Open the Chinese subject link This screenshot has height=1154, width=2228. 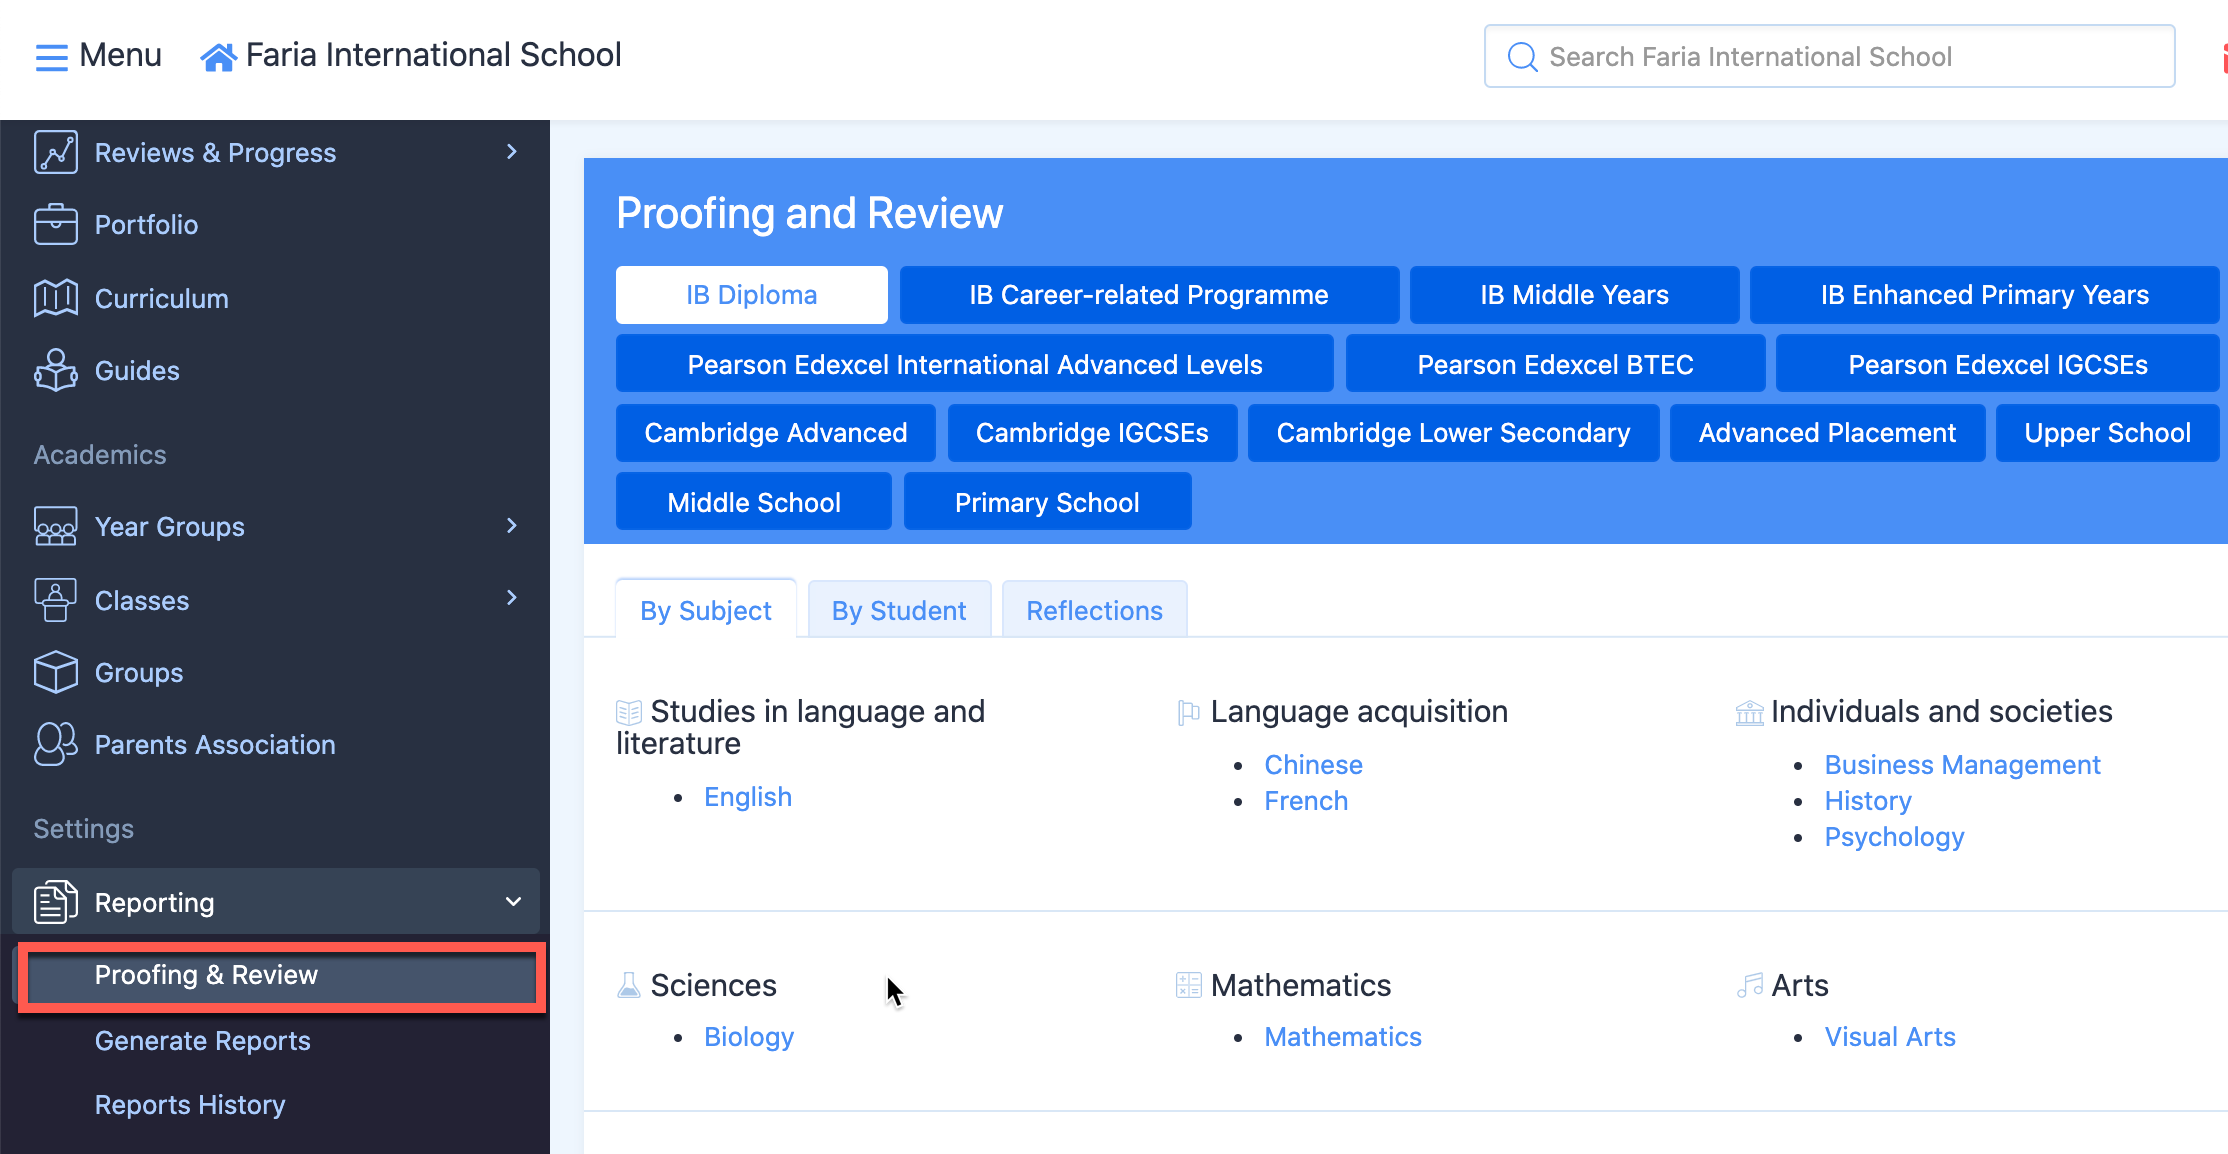pyautogui.click(x=1313, y=765)
